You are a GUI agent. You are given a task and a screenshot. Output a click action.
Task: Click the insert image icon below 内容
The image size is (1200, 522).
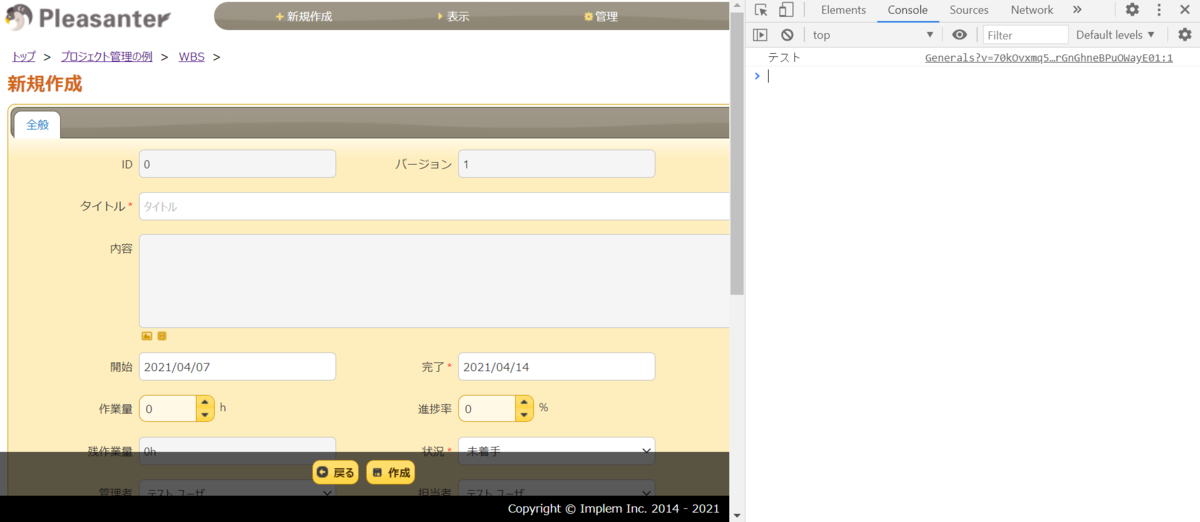click(x=147, y=336)
